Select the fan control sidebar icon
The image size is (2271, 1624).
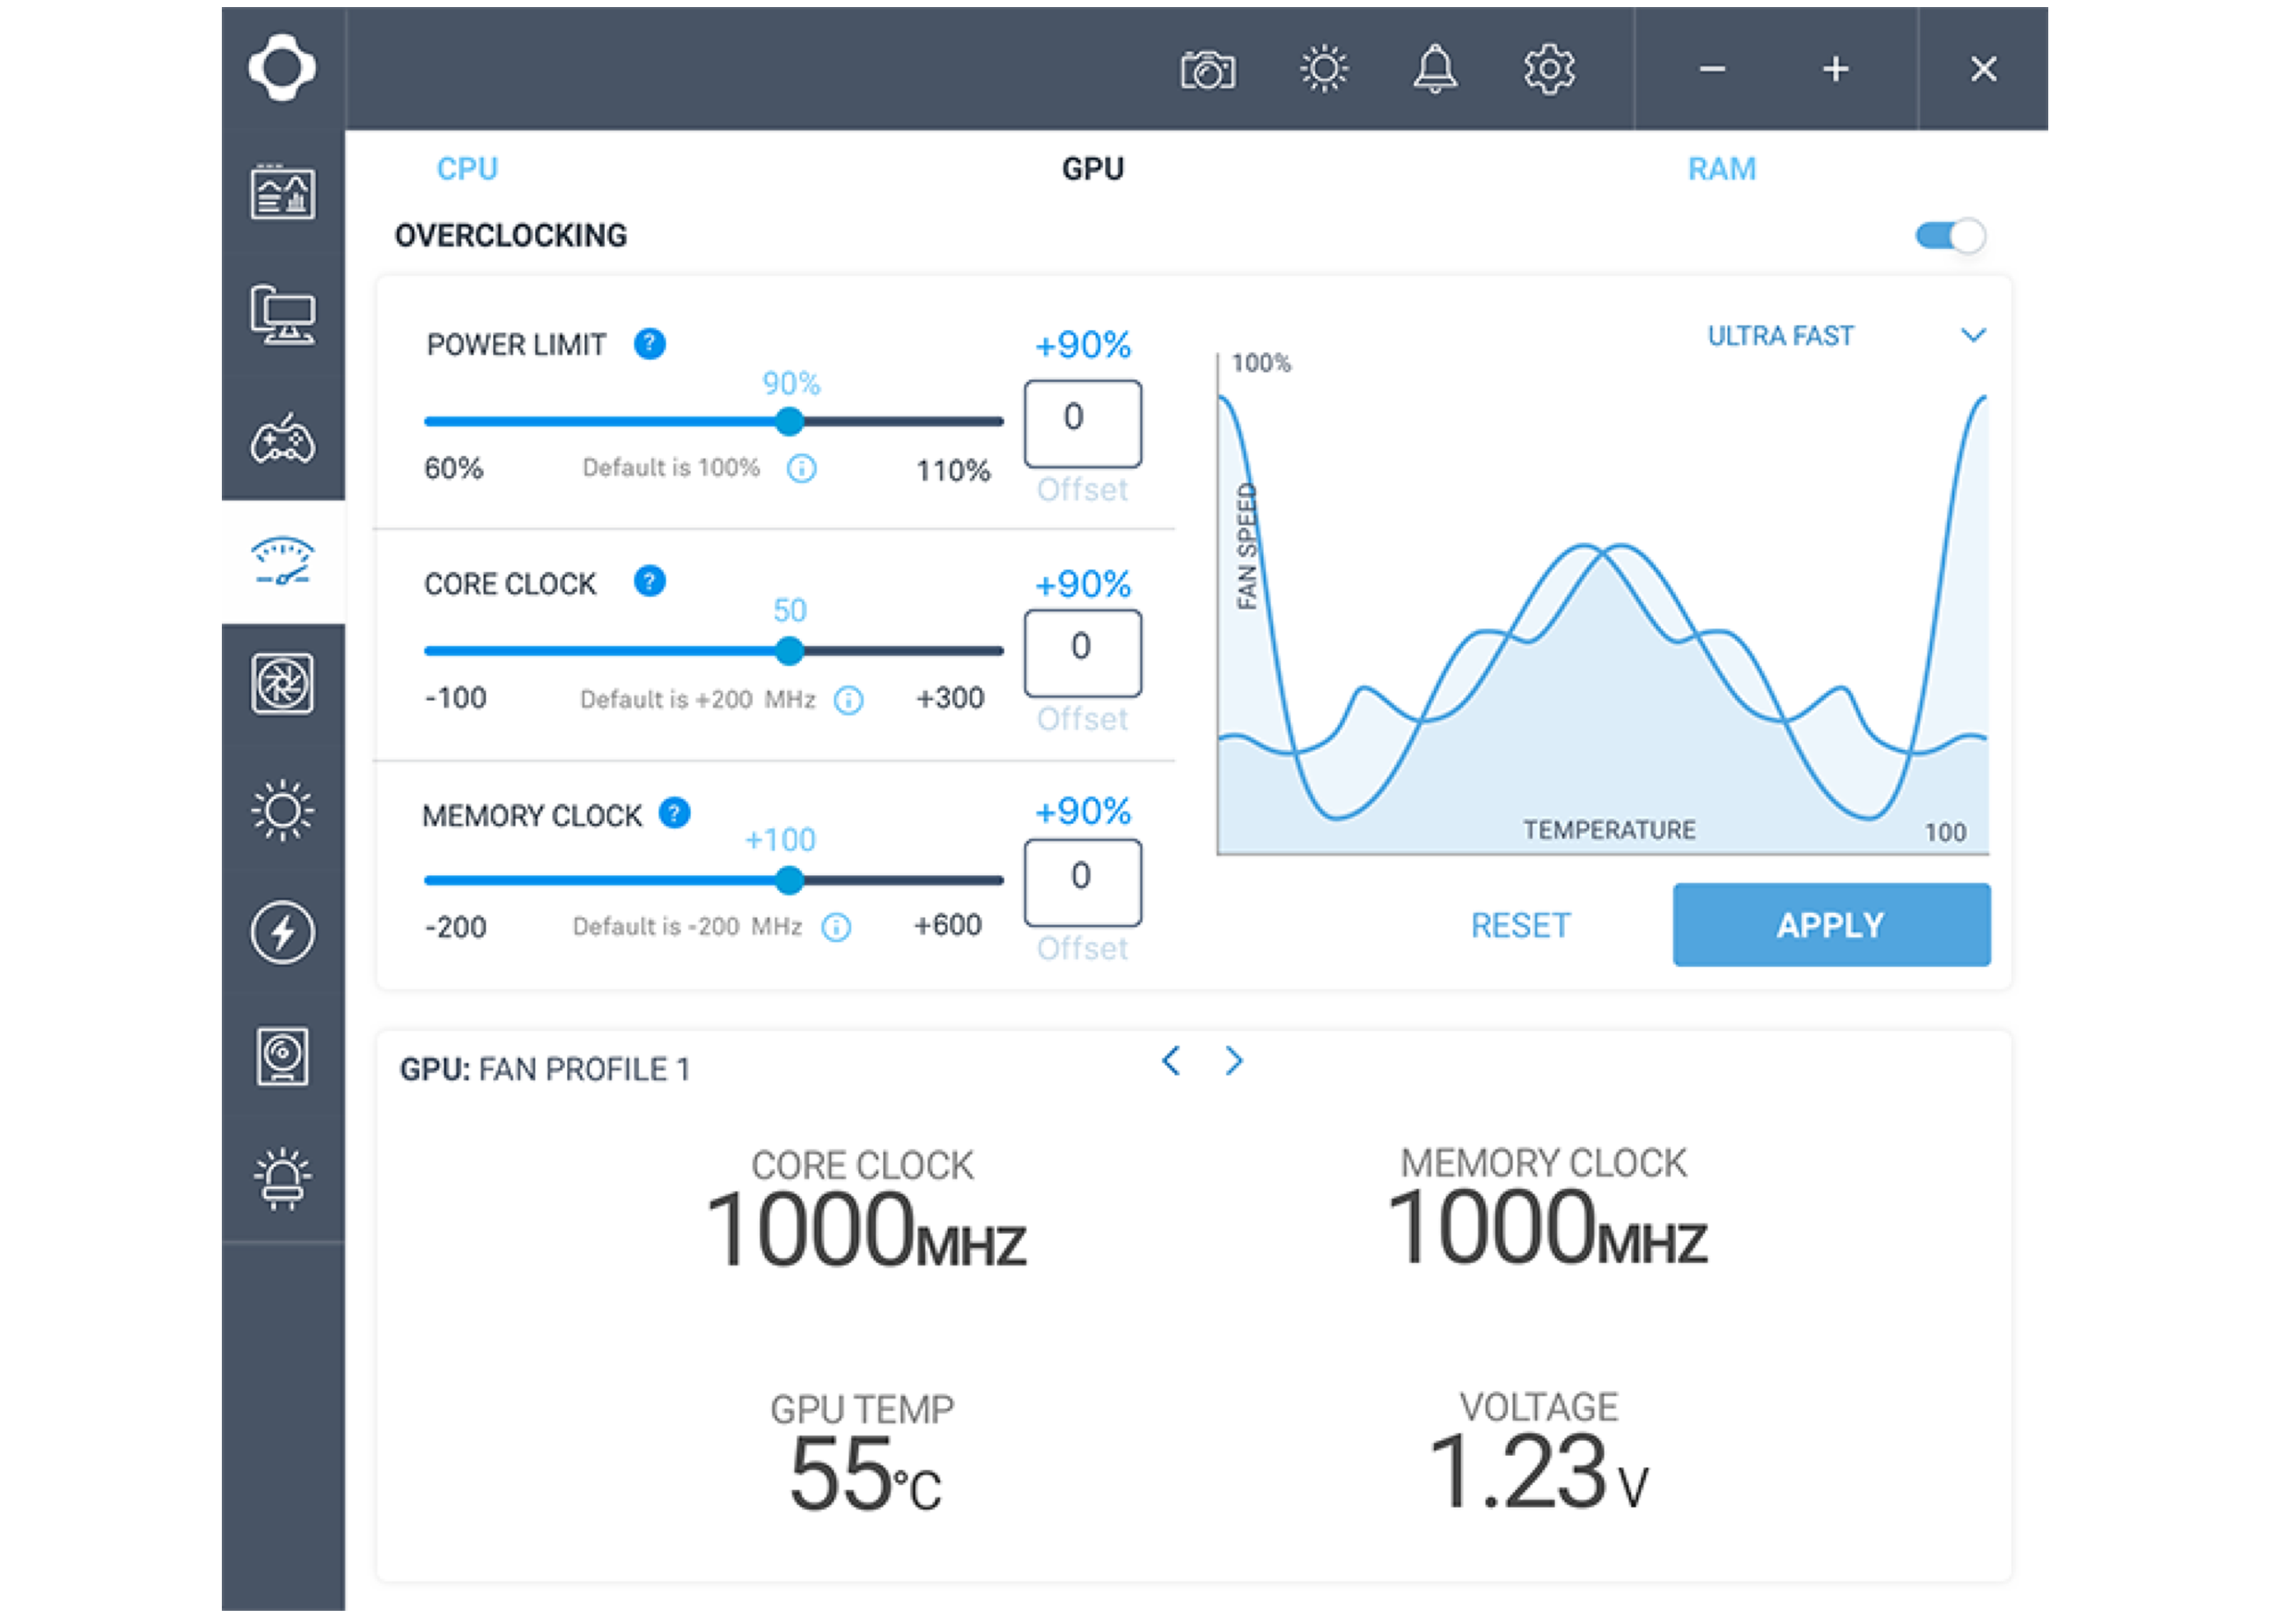click(x=282, y=684)
